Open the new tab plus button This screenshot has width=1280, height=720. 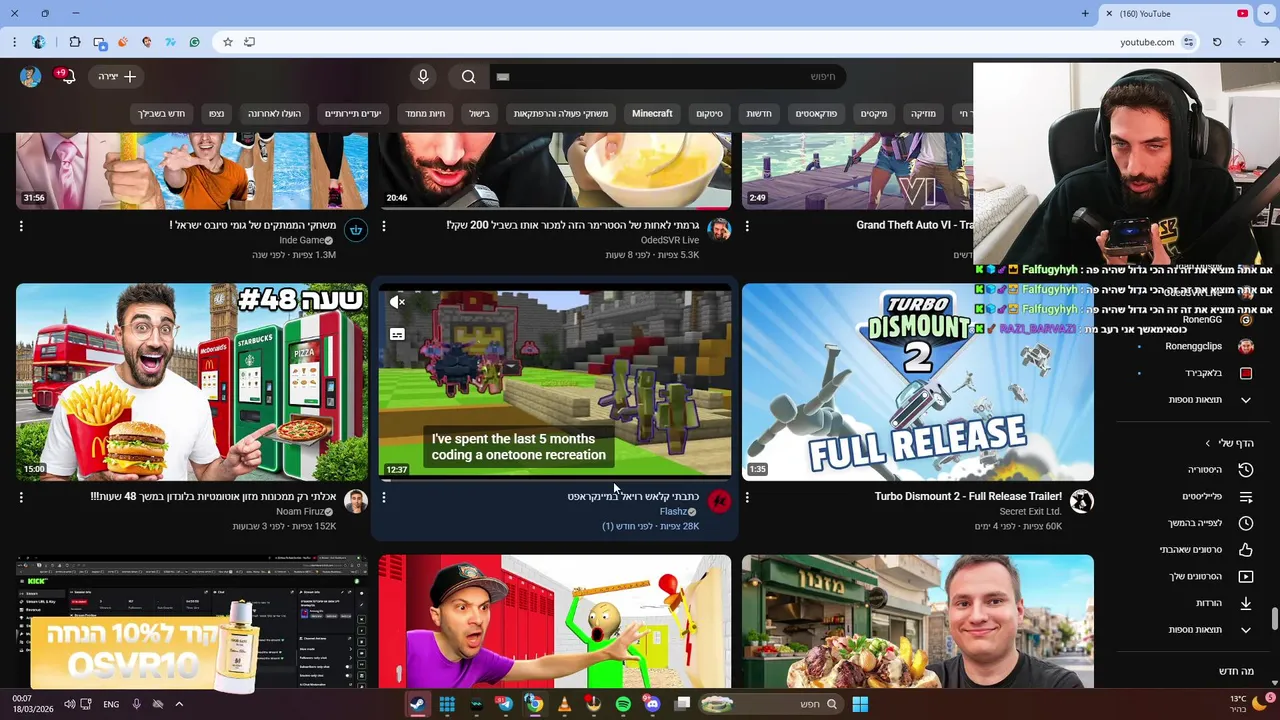point(1085,13)
